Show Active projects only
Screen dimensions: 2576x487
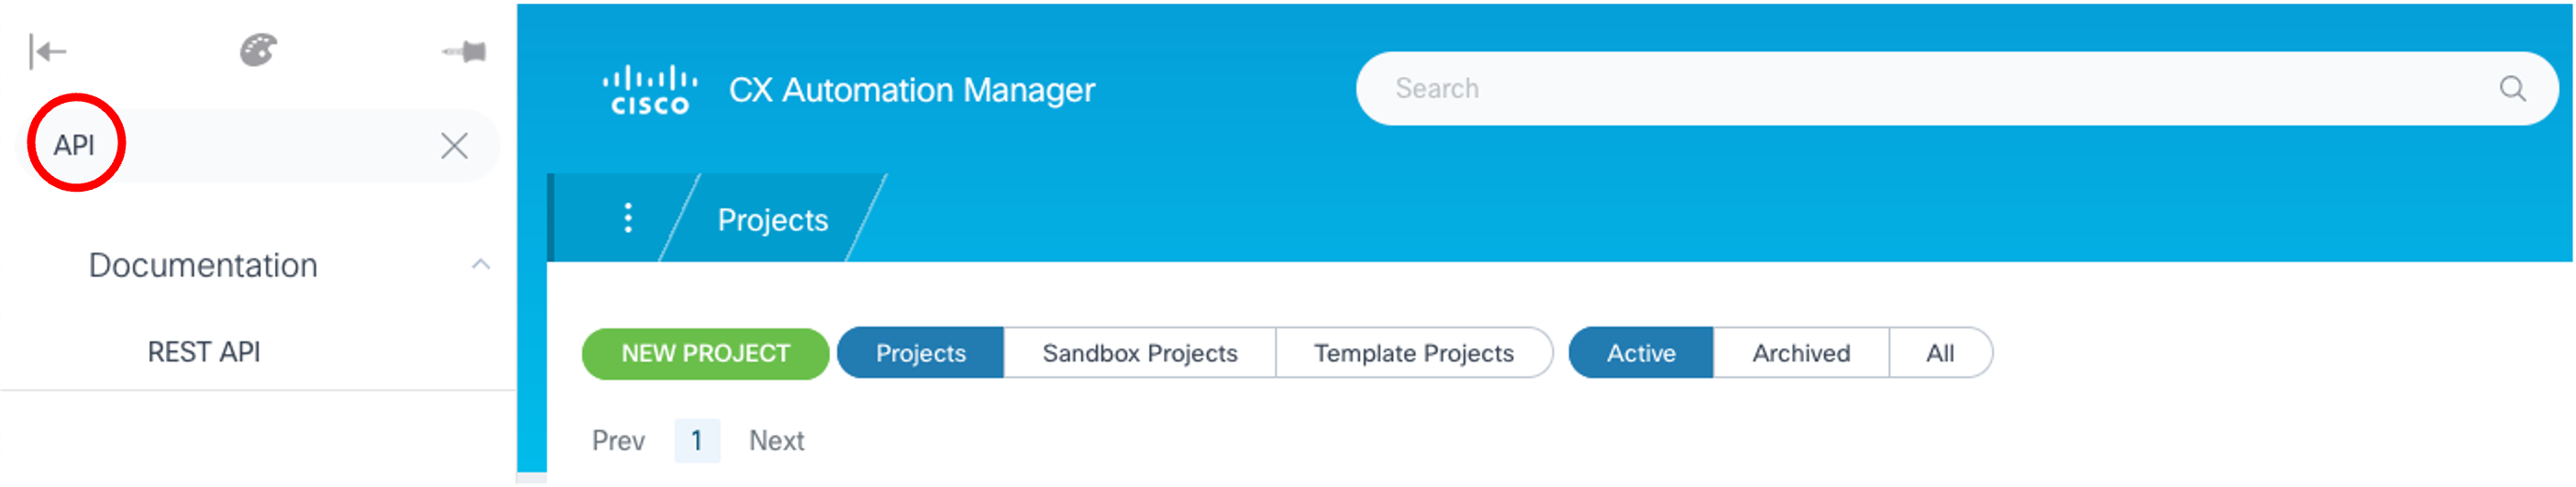(1640, 353)
